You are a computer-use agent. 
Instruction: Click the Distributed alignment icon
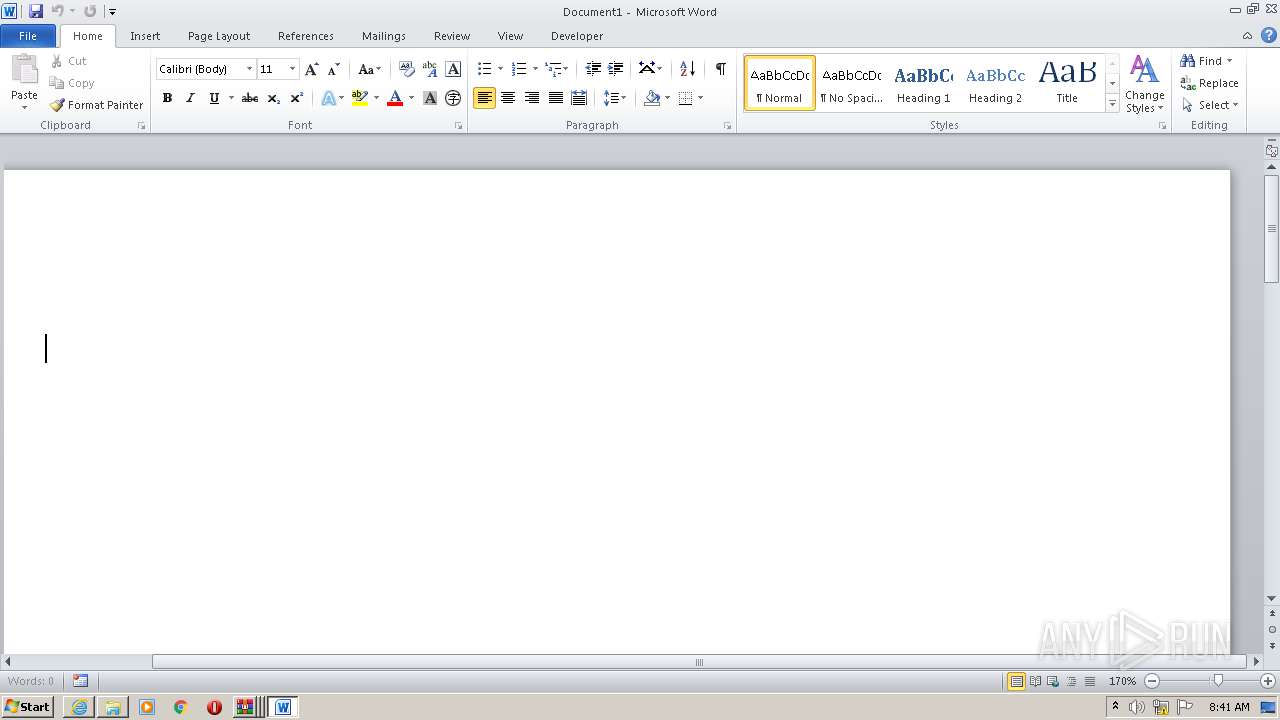click(x=578, y=98)
